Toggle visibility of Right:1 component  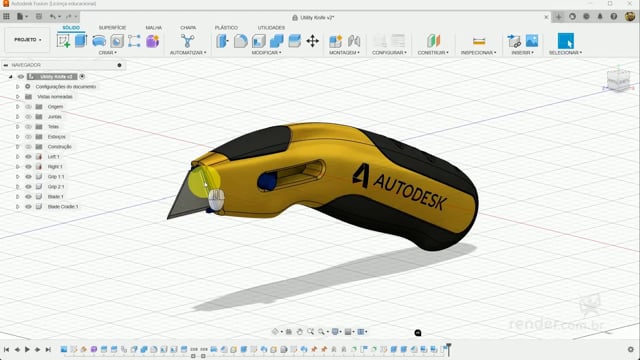point(28,167)
